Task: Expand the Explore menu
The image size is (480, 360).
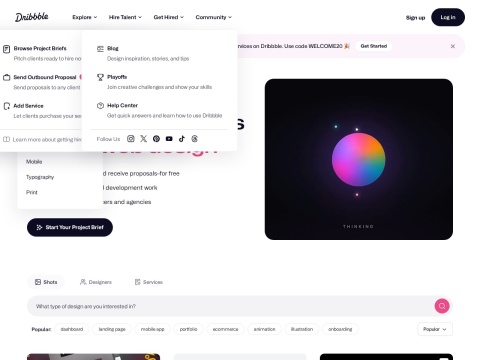Action: point(85,17)
